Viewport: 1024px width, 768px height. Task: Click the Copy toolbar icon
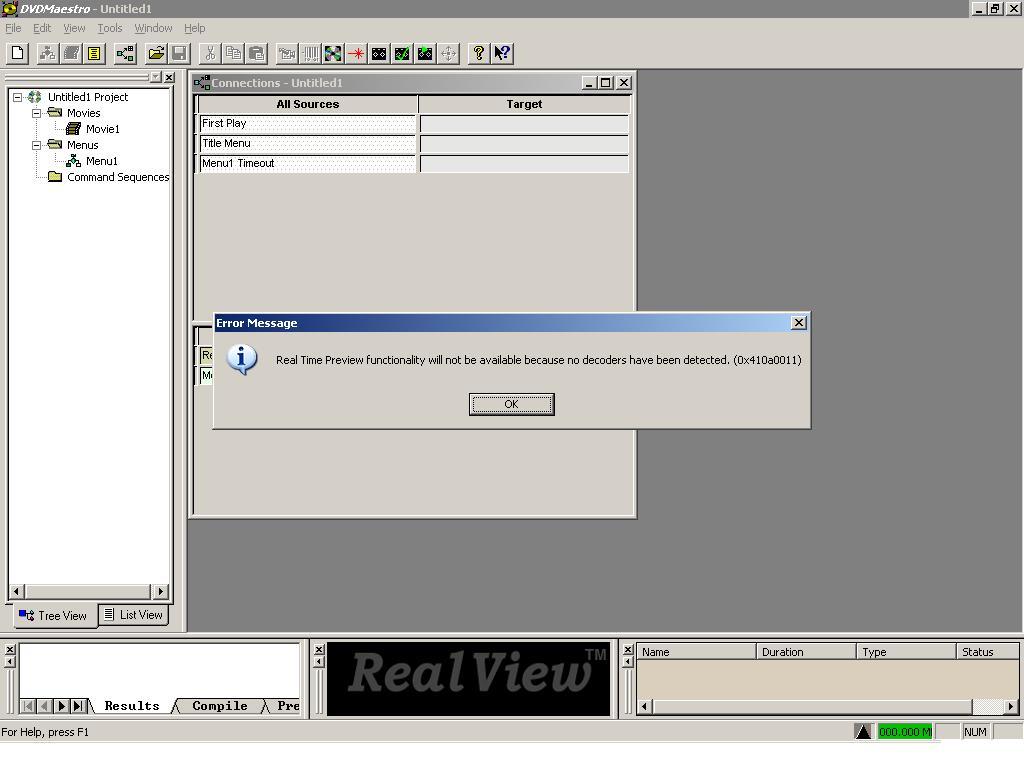click(233, 53)
